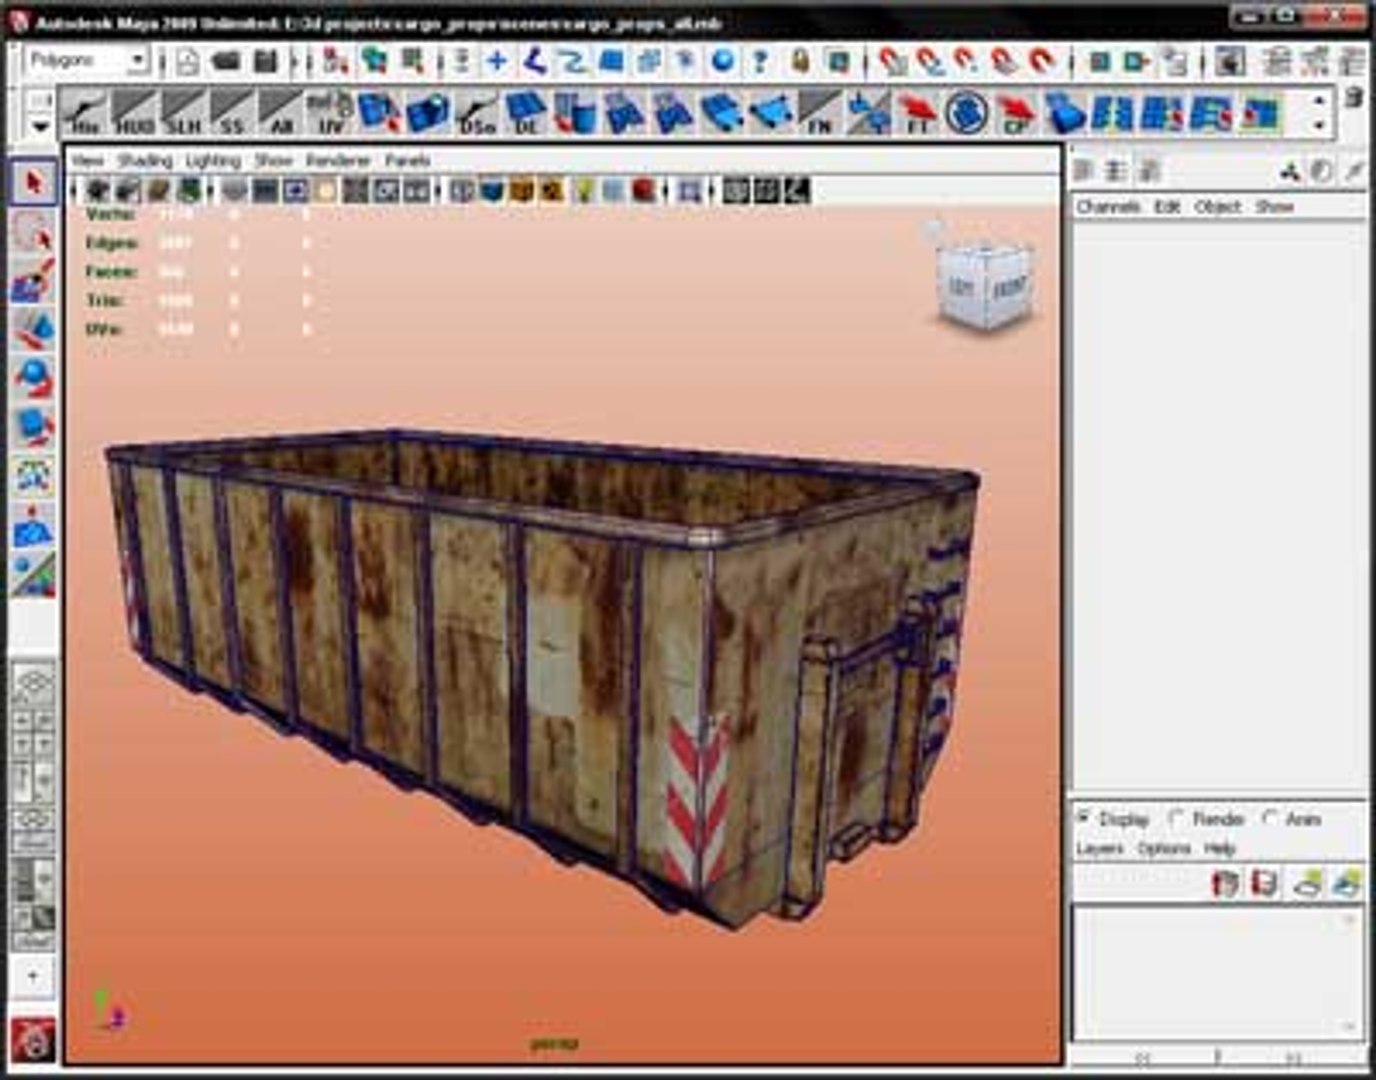Screen dimensions: 1376x1080
Task: Click the red sphere viewport icon
Action: [x=645, y=190]
